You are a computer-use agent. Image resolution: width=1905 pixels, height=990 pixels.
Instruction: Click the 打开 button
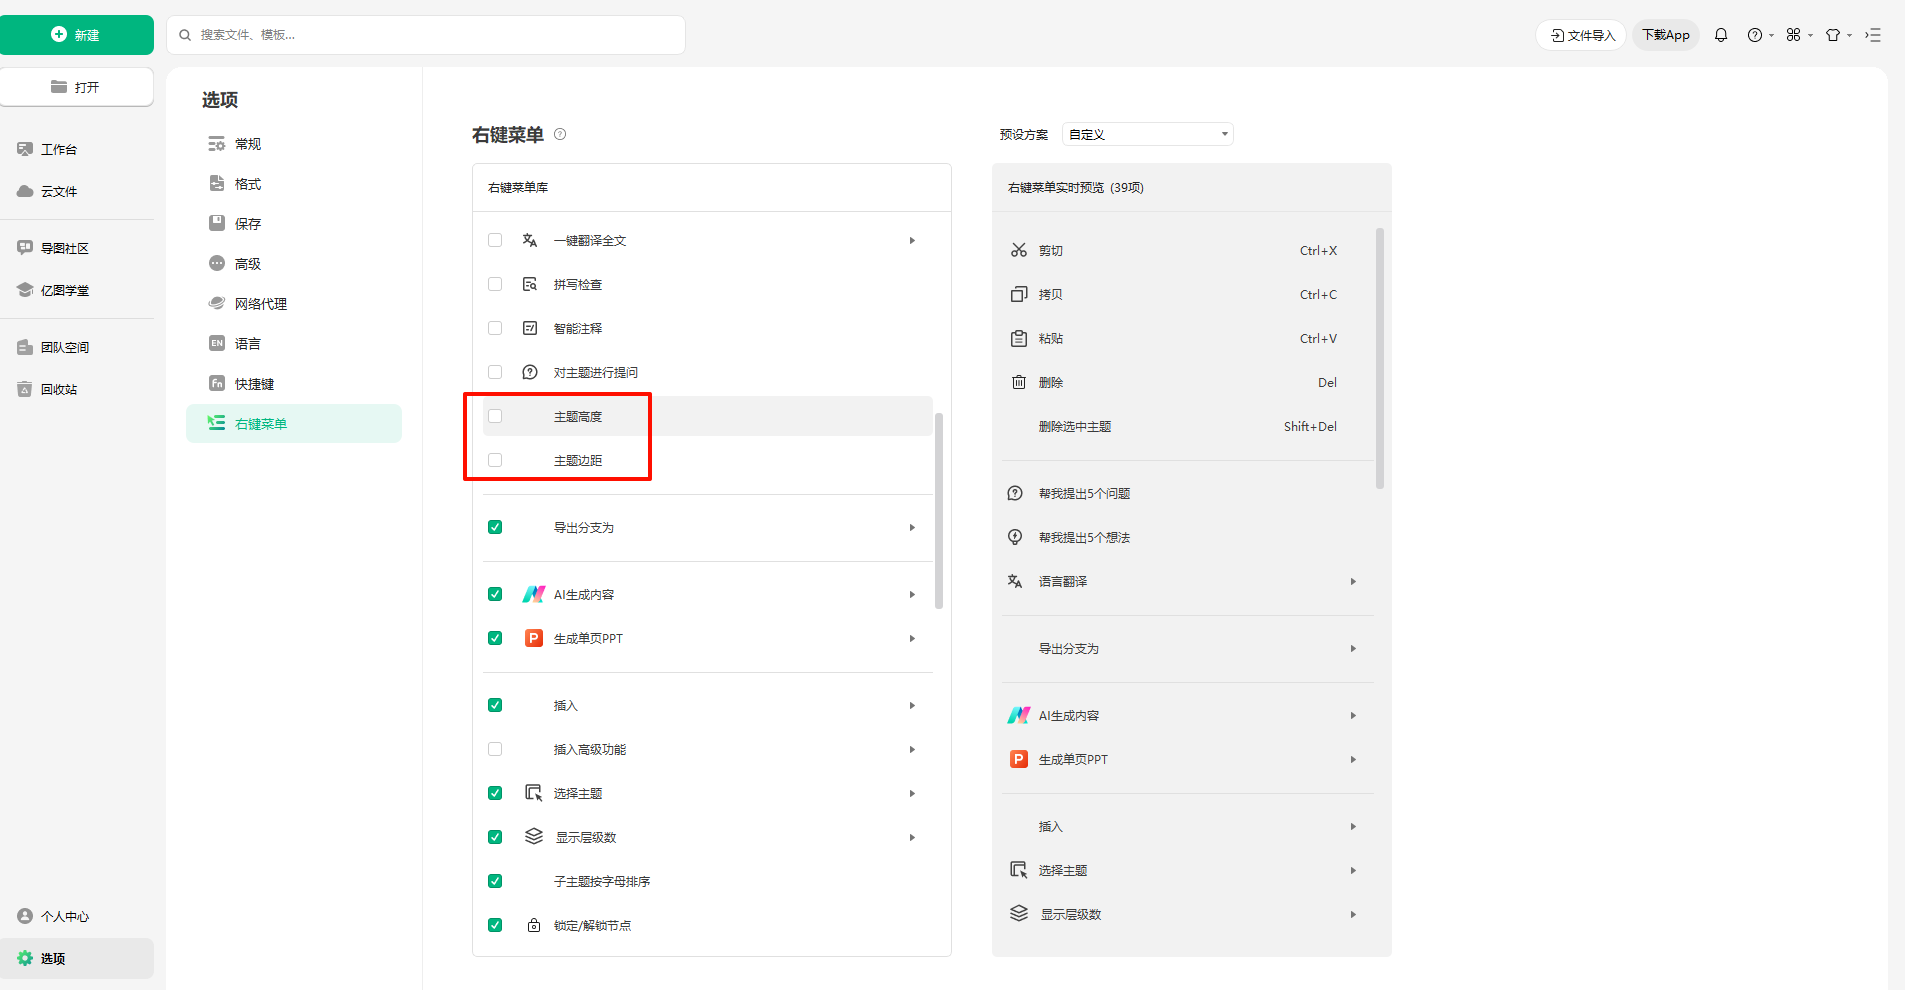point(77,87)
